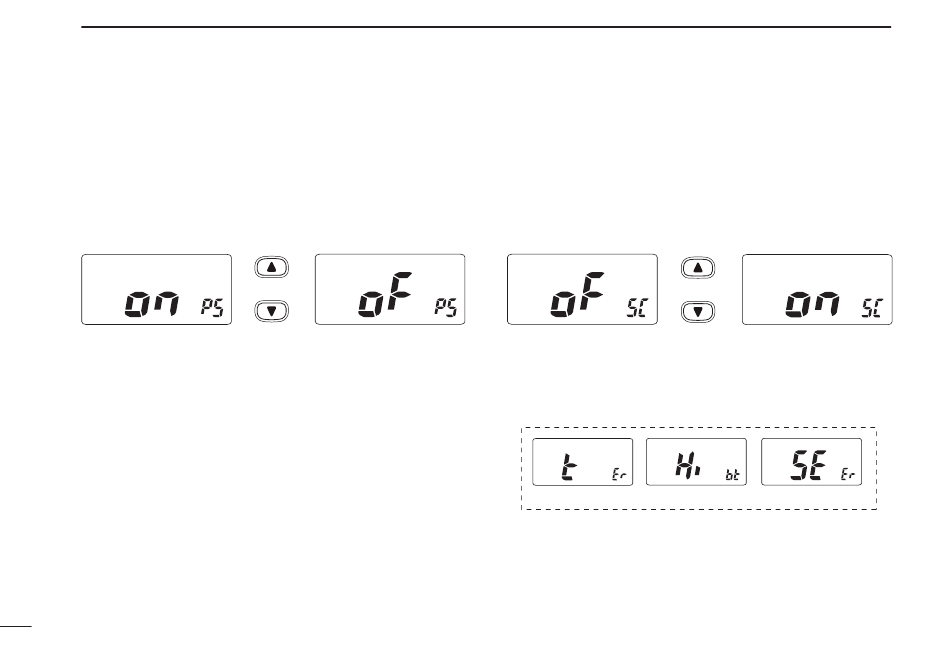Click the 'SC' indicator beside 'on'
950x672 pixels.
click(x=872, y=308)
